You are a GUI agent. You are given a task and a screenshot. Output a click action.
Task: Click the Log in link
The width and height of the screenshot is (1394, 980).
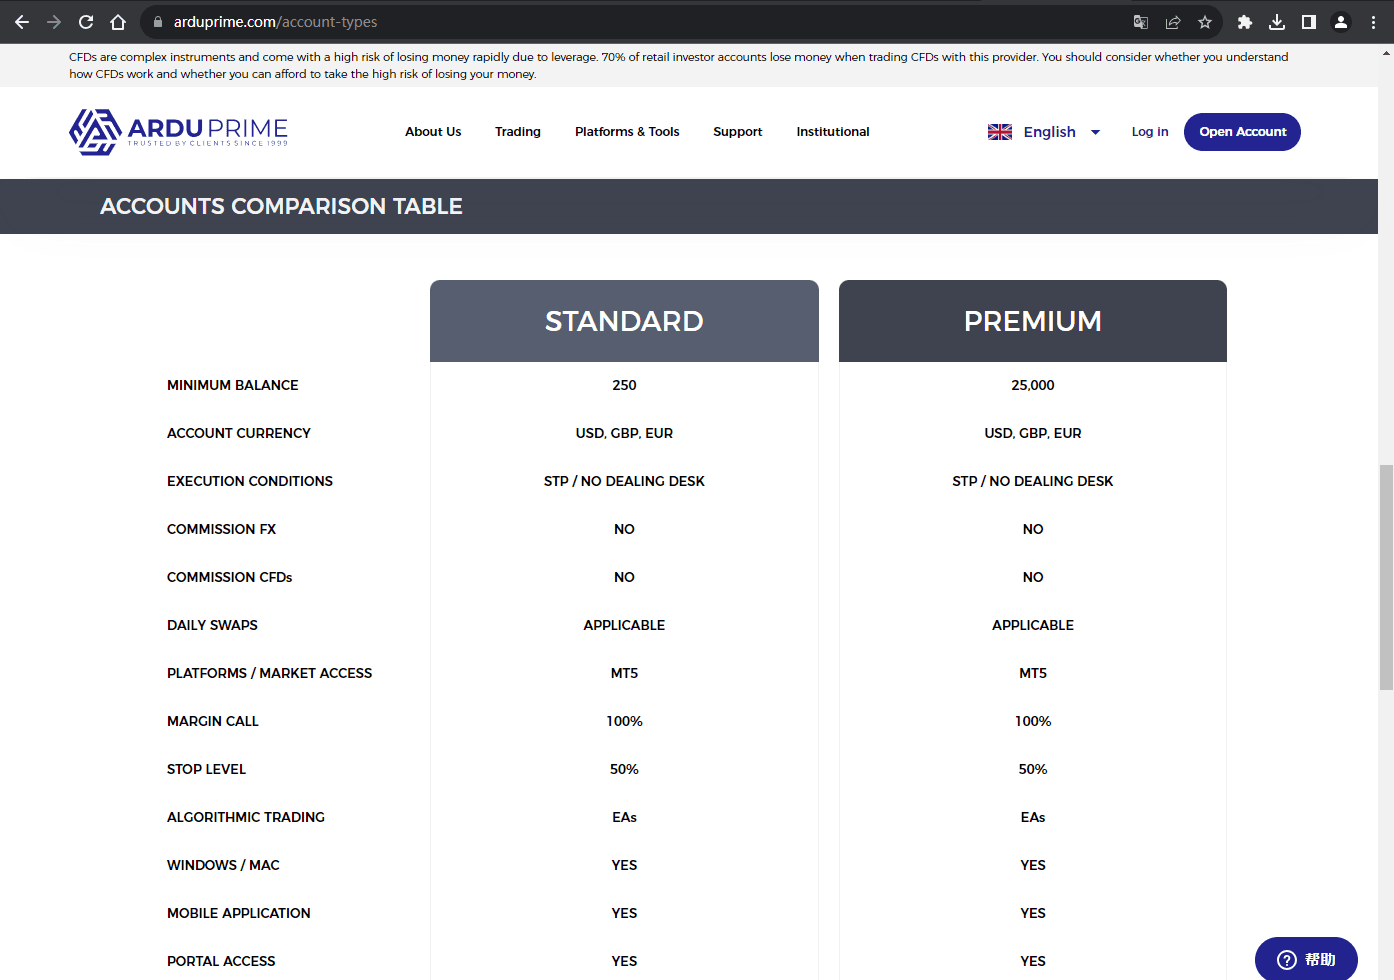point(1150,132)
